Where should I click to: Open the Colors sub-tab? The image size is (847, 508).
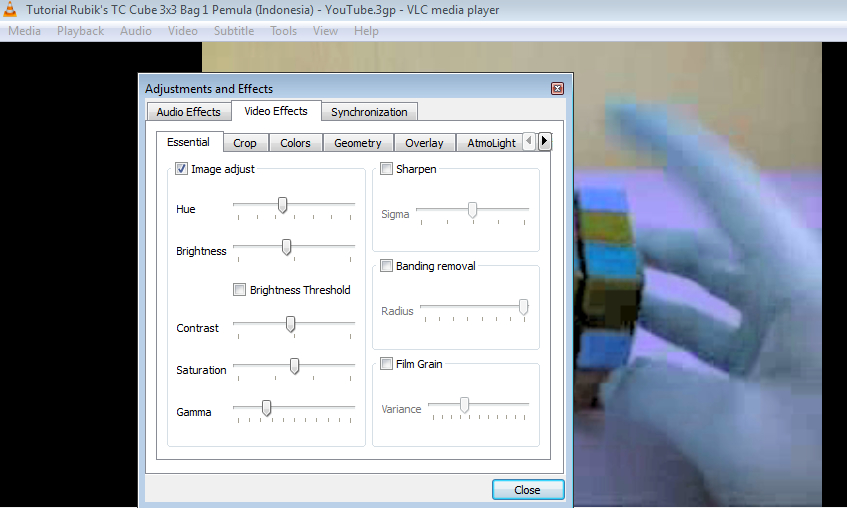[x=295, y=143]
